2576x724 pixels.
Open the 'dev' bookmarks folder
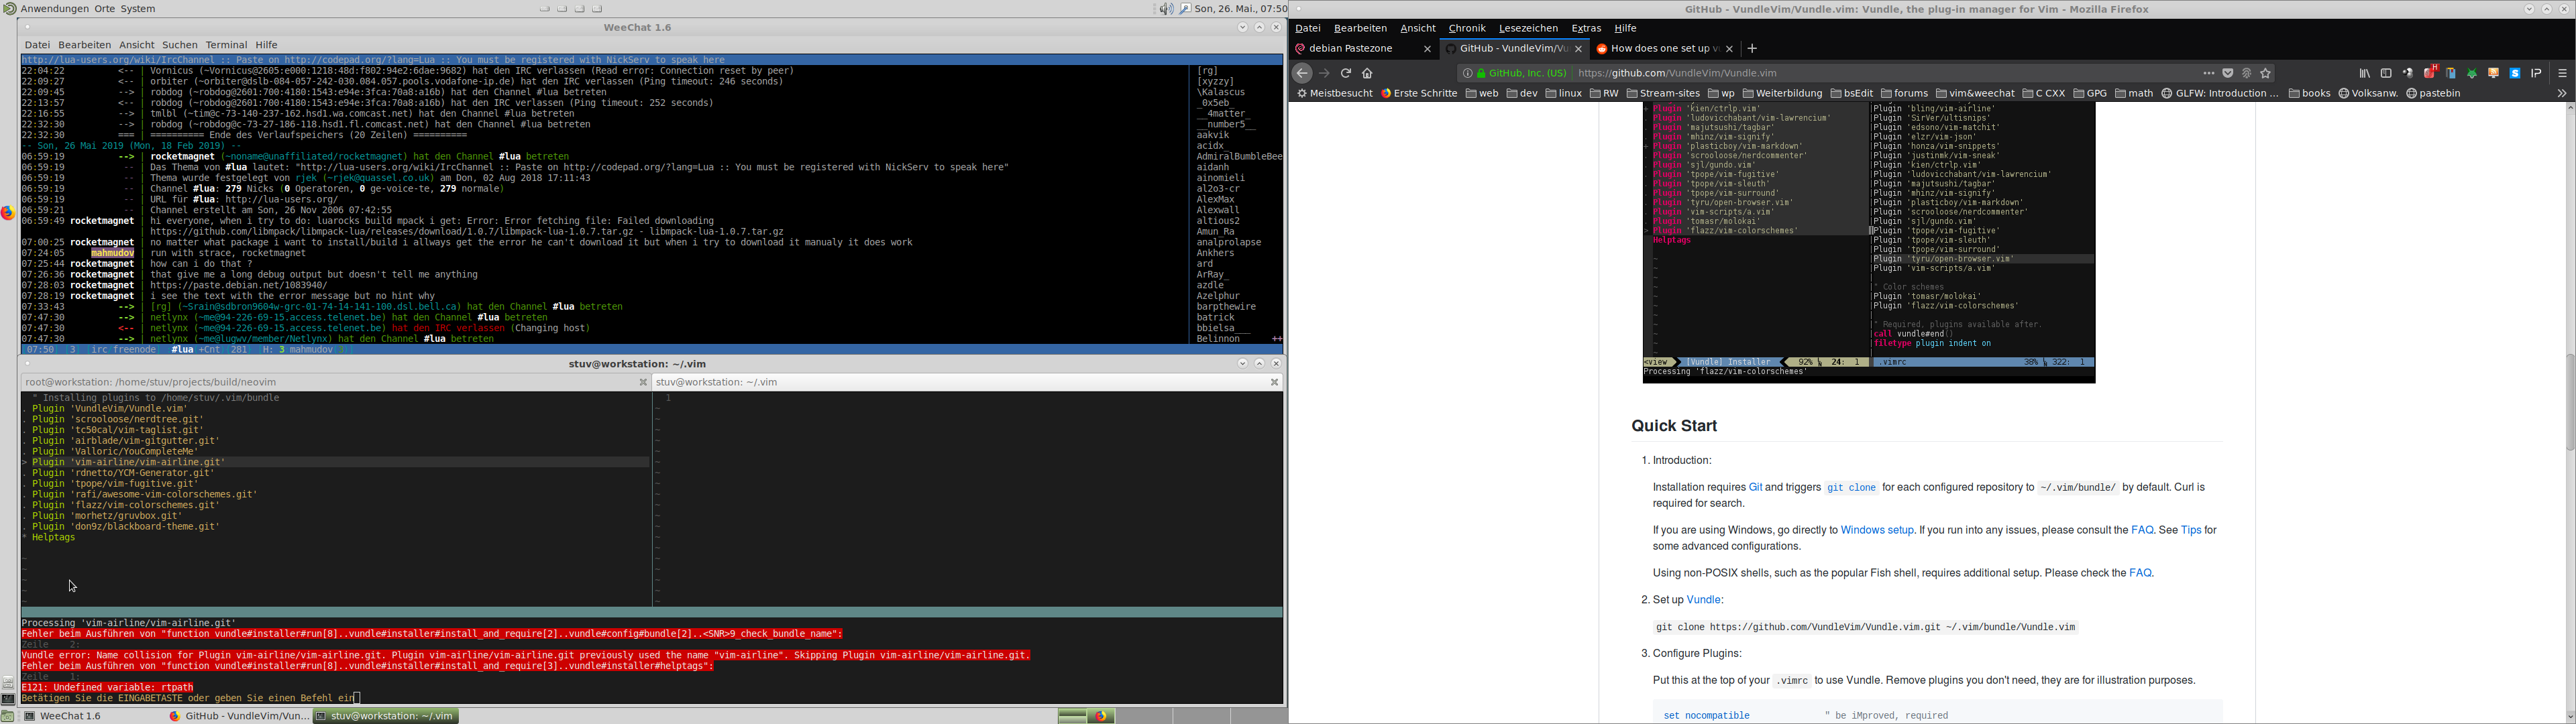pos(1522,93)
